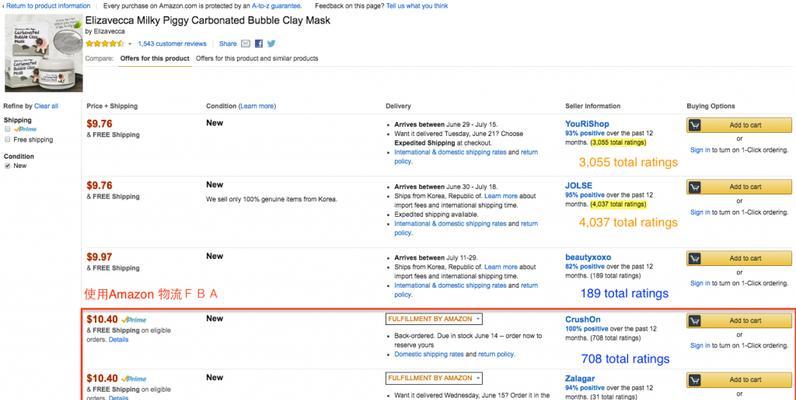Click cart icon in JOLSE Add to cart
This screenshot has width=796, height=400.
pos(695,187)
